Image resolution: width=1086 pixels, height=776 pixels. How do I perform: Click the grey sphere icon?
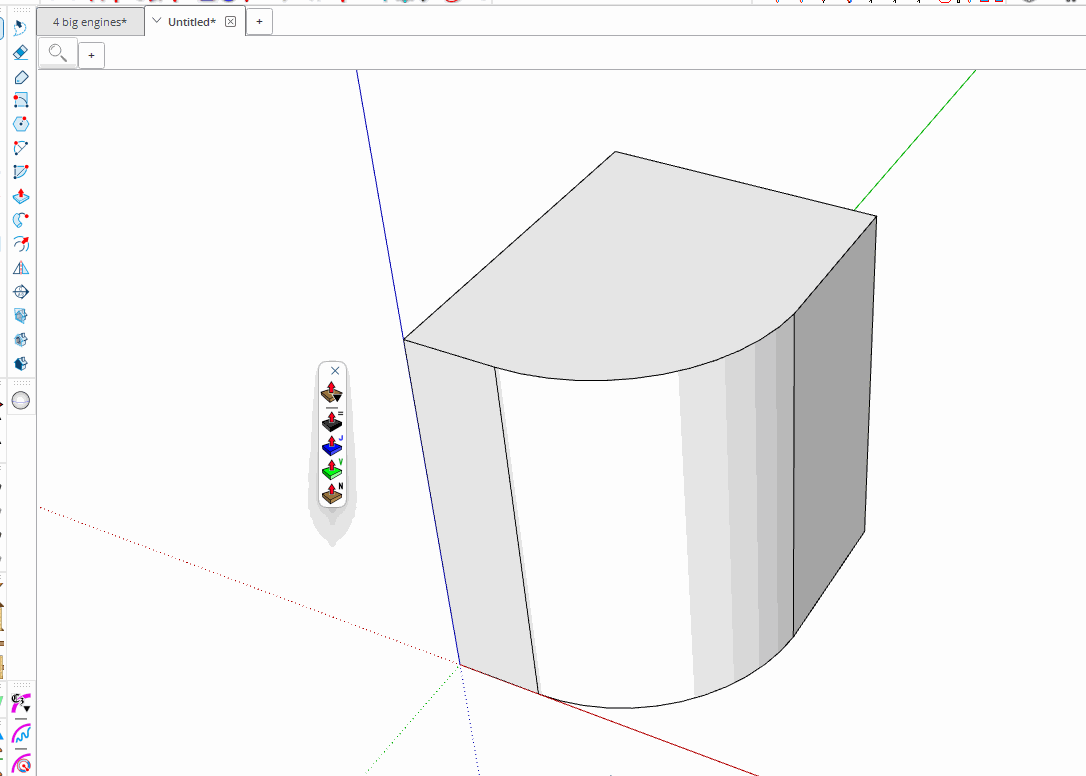(21, 400)
